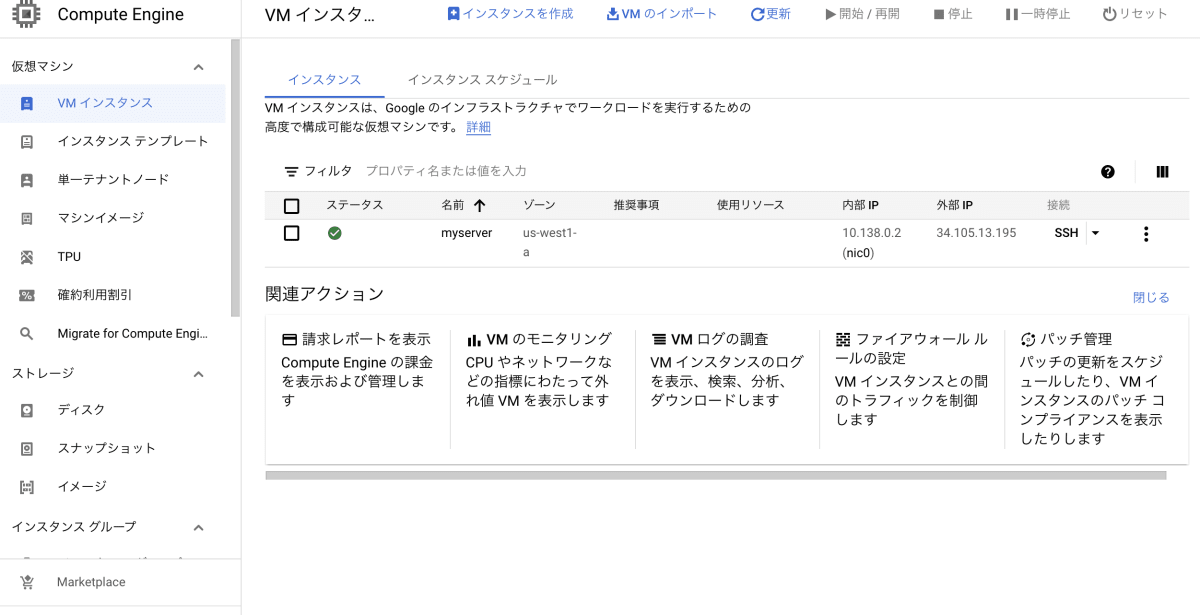1200x615 pixels.
Task: Click the 一時停止 button
Action: pyautogui.click(x=1037, y=14)
